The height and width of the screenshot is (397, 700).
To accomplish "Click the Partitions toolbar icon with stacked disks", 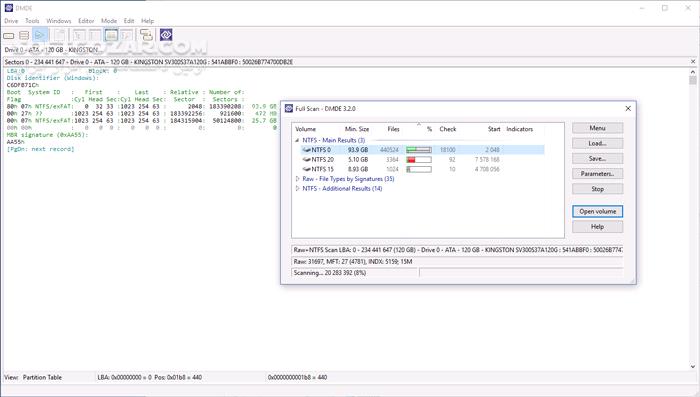I will pos(24,35).
